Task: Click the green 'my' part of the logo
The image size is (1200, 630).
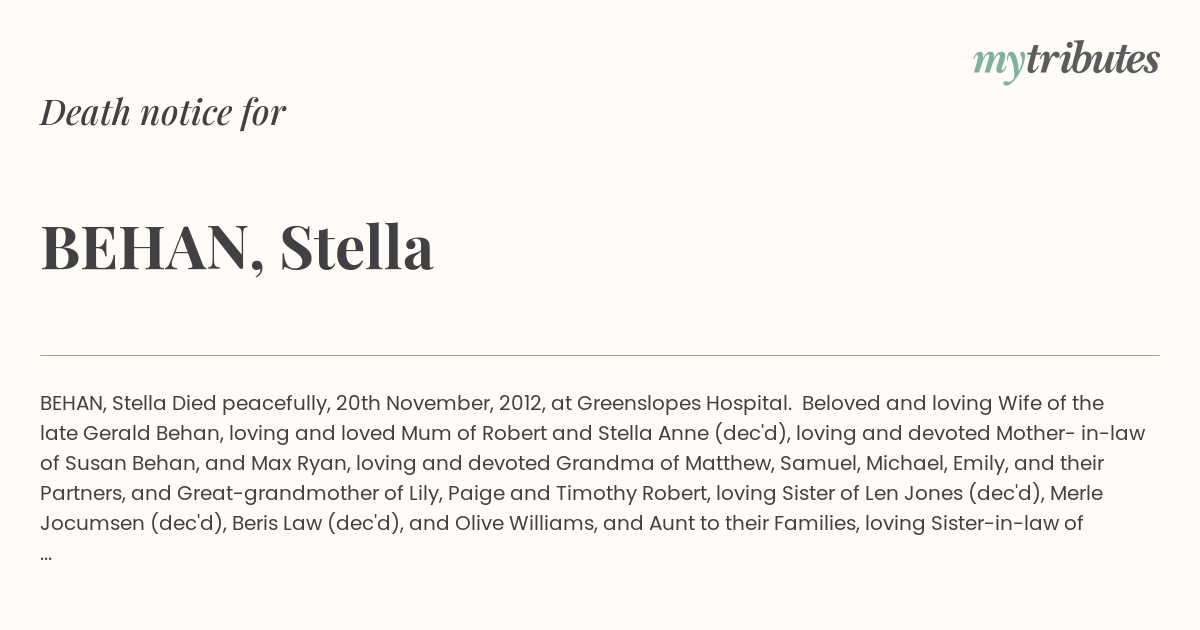Action: [x=998, y=63]
